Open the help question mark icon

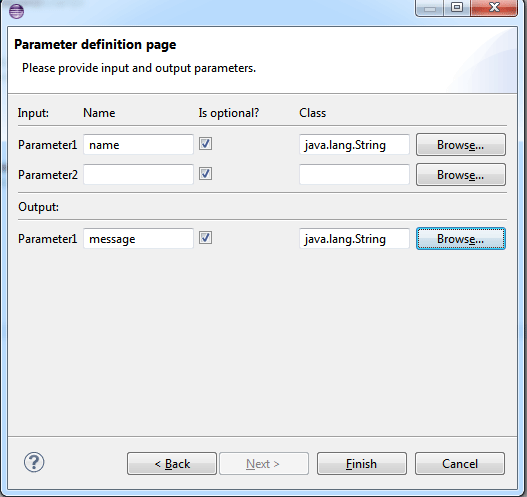pos(34,462)
